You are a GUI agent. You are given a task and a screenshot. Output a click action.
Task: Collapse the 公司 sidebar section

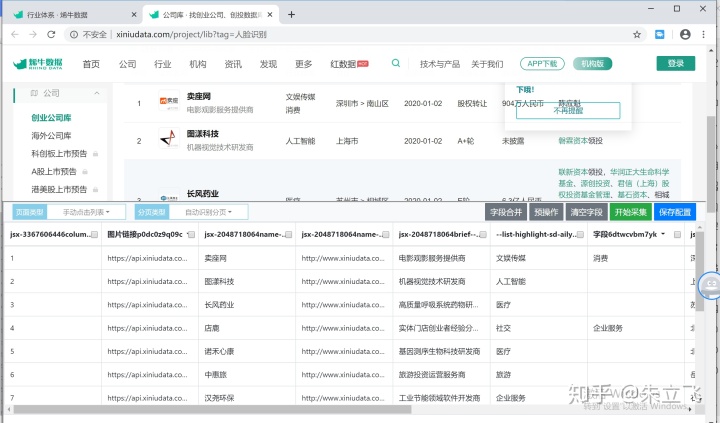(x=97, y=93)
